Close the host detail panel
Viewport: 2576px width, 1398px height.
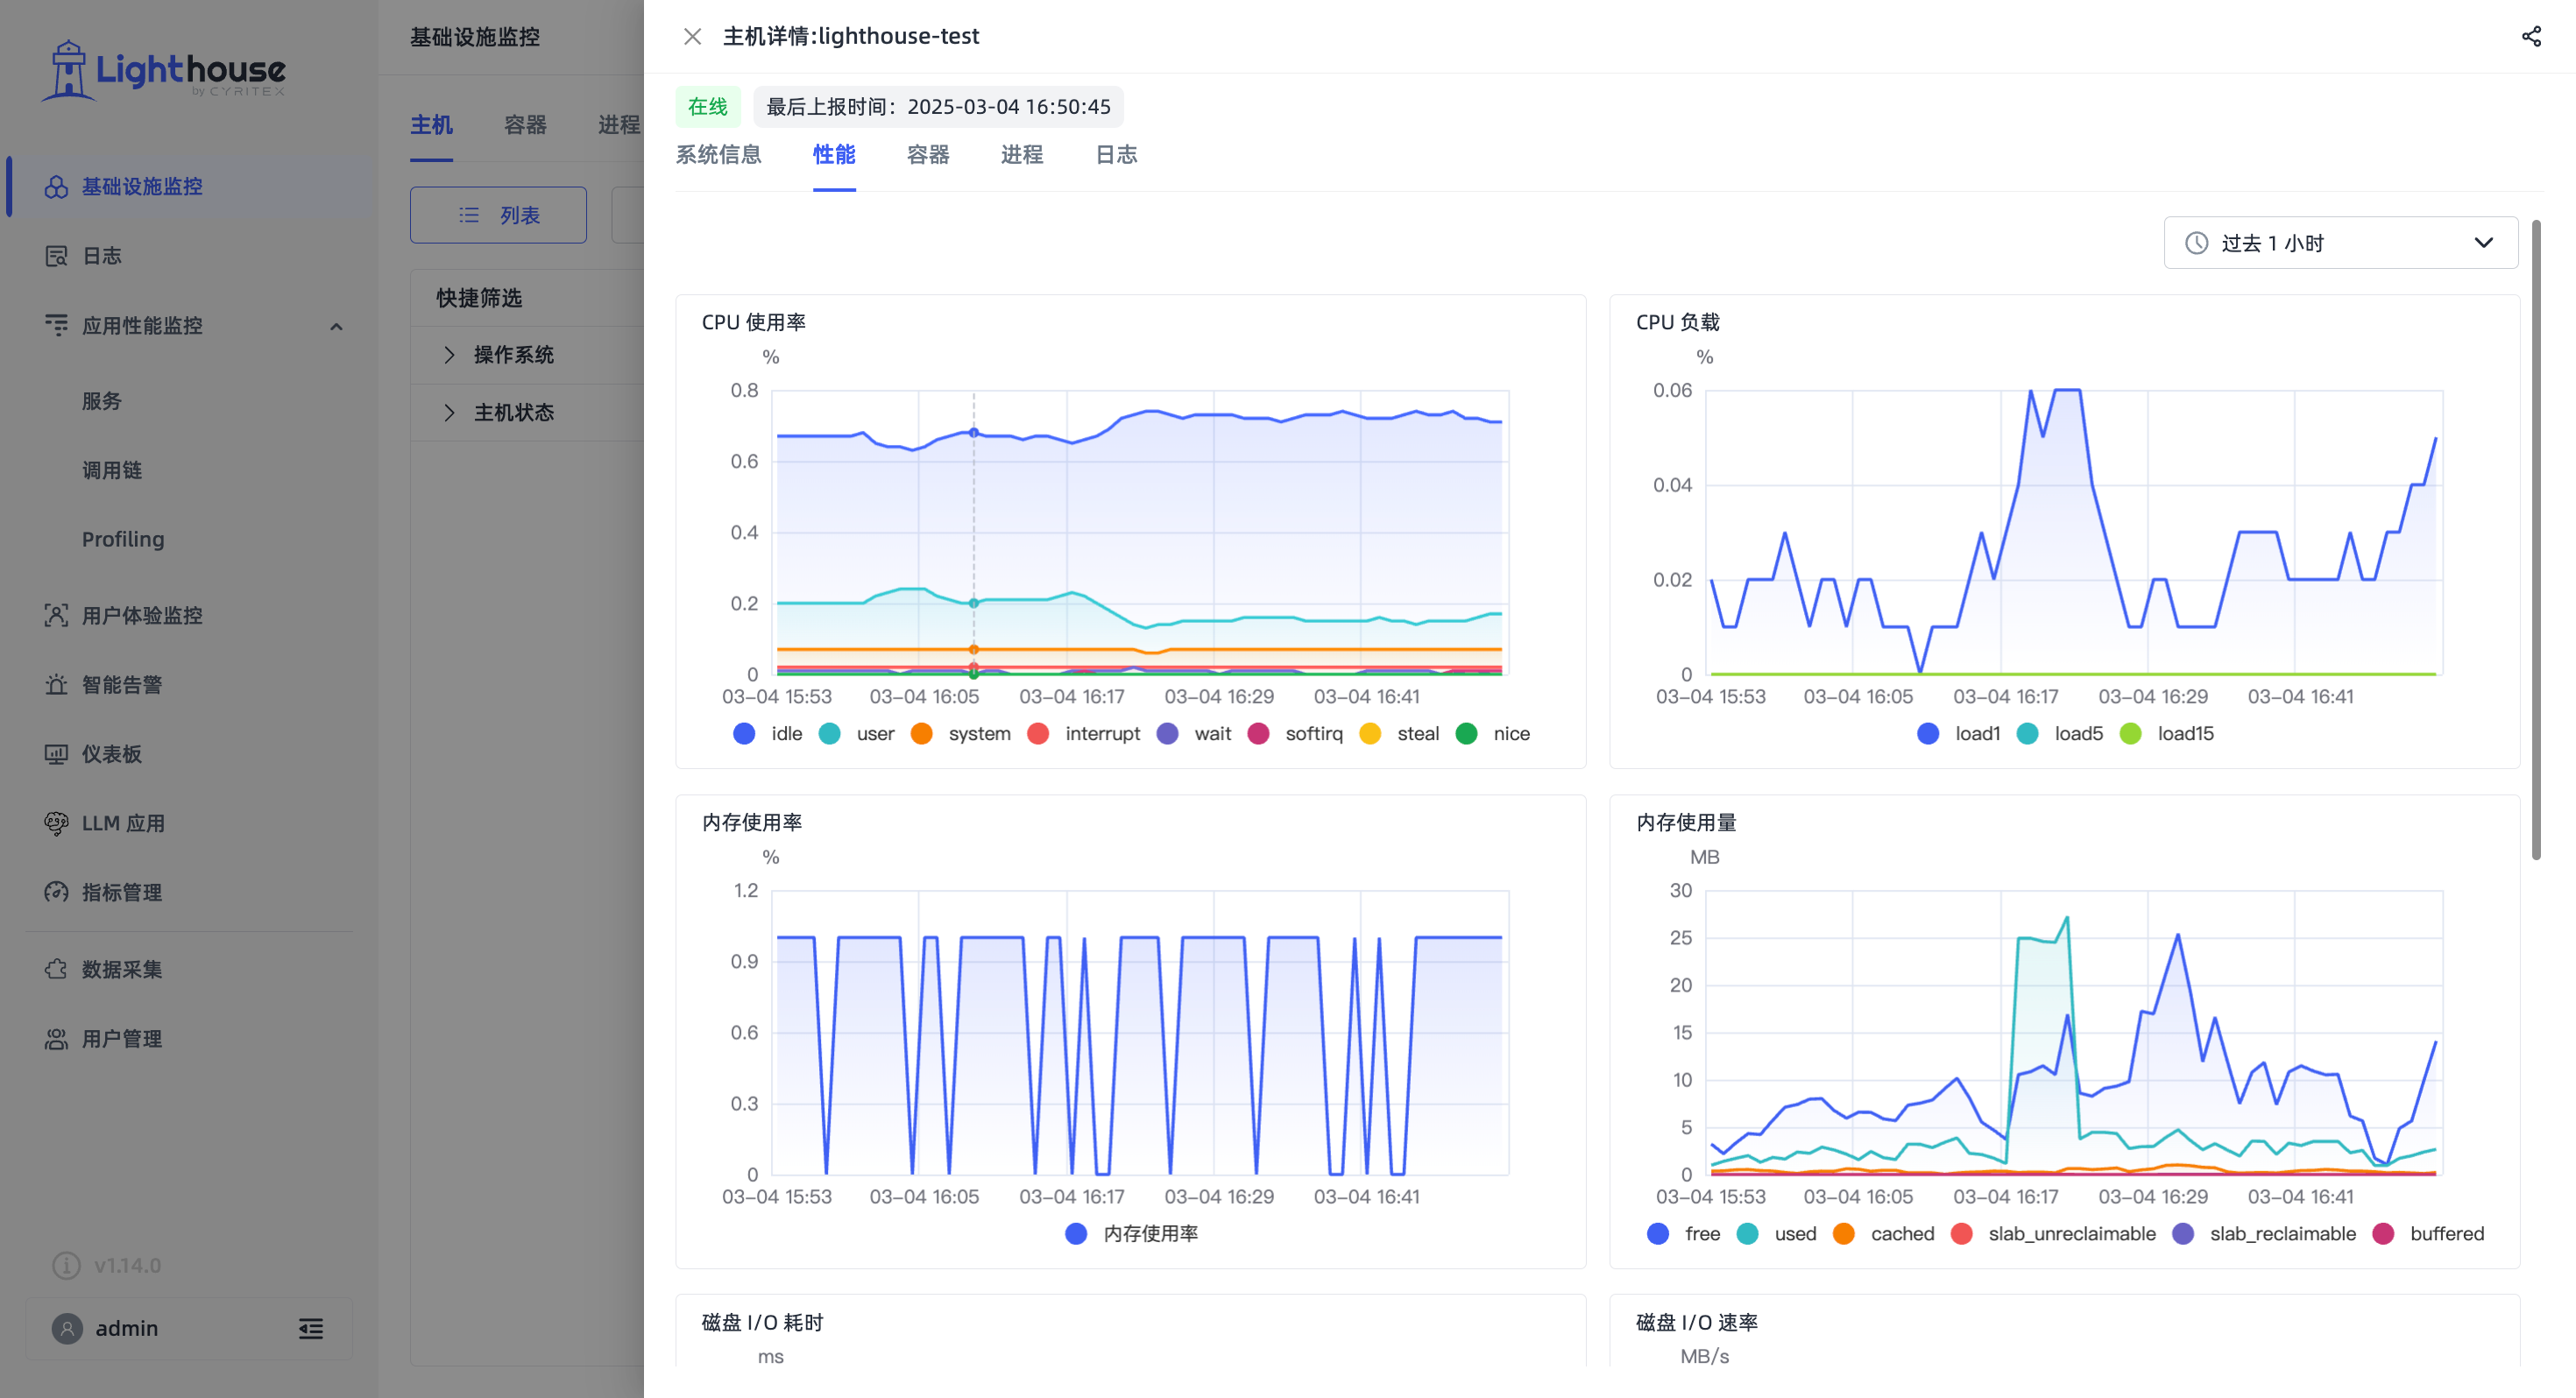[x=692, y=37]
